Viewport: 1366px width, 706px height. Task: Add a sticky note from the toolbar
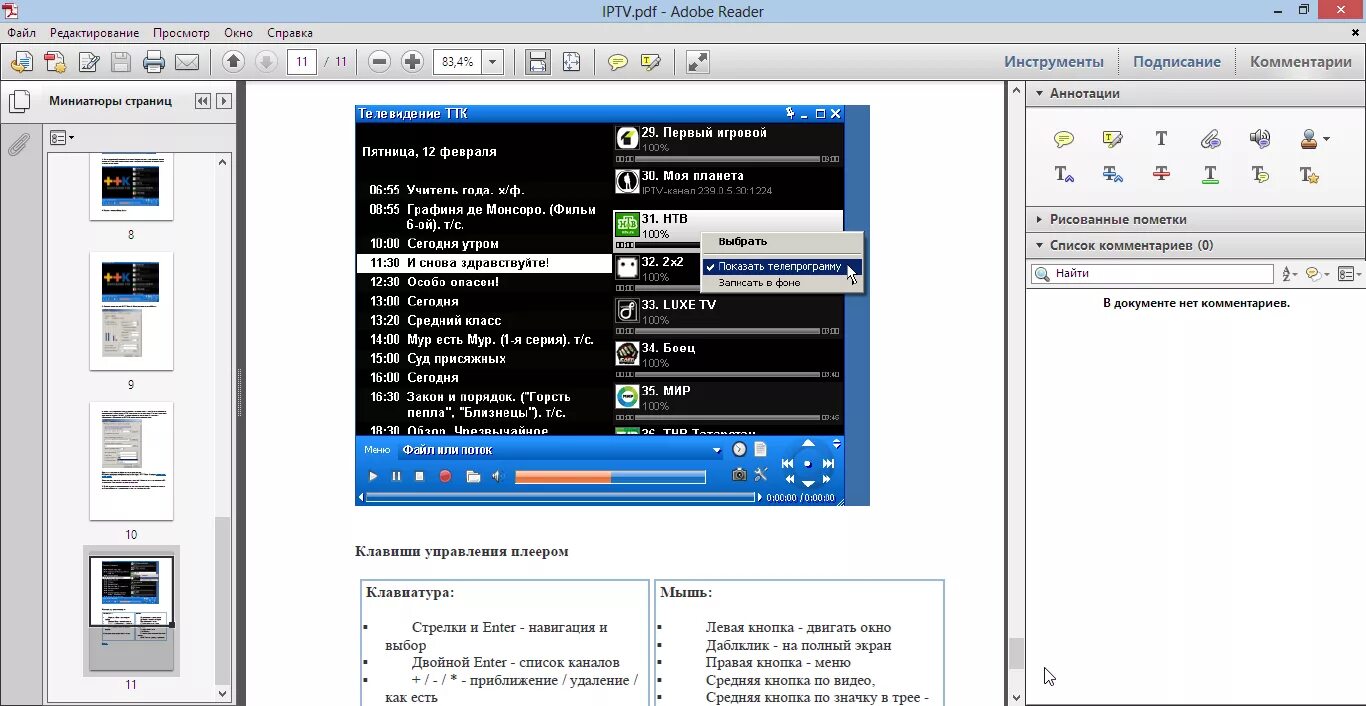(x=618, y=62)
